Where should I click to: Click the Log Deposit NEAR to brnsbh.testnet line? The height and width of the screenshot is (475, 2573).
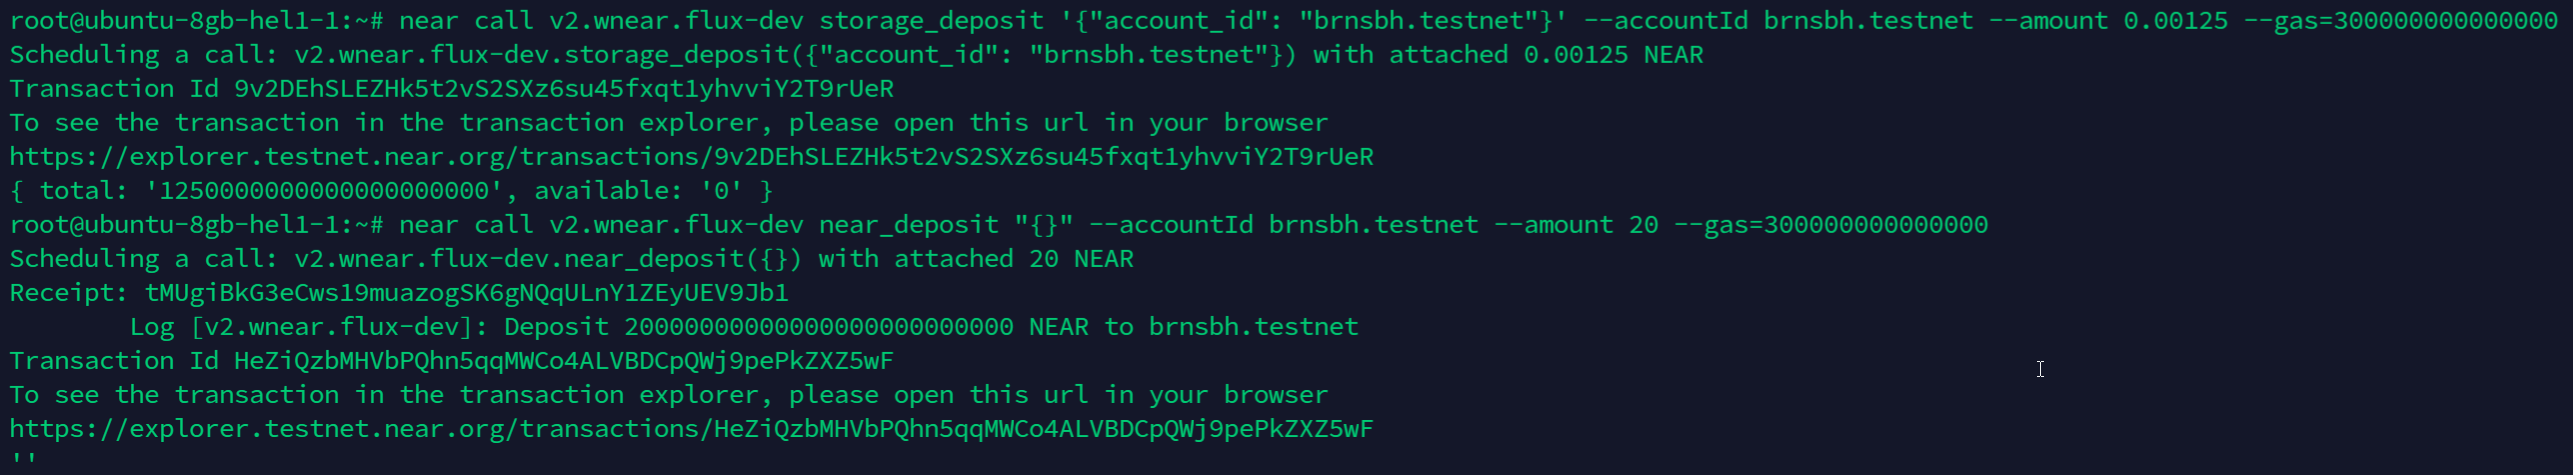pos(744,327)
